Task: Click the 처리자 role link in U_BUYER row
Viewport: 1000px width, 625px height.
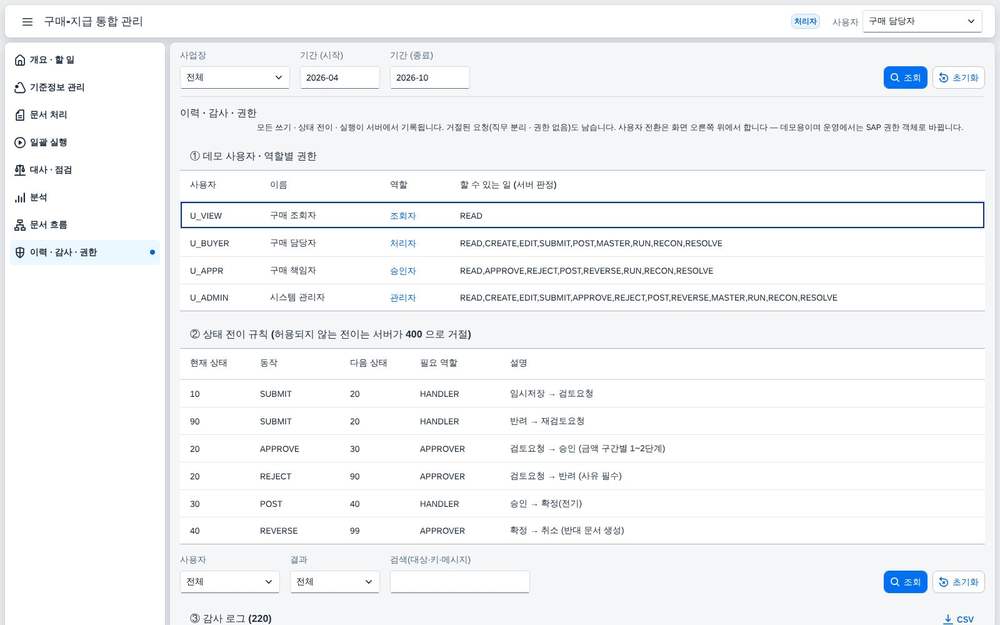Action: coord(402,243)
